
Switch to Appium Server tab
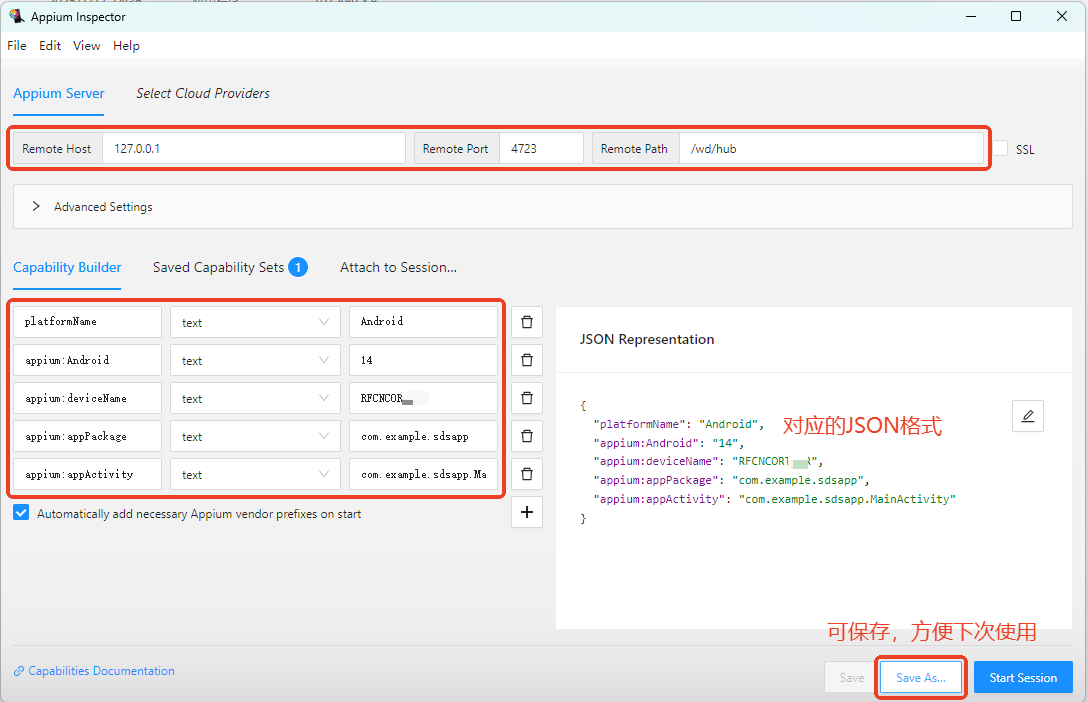[58, 94]
